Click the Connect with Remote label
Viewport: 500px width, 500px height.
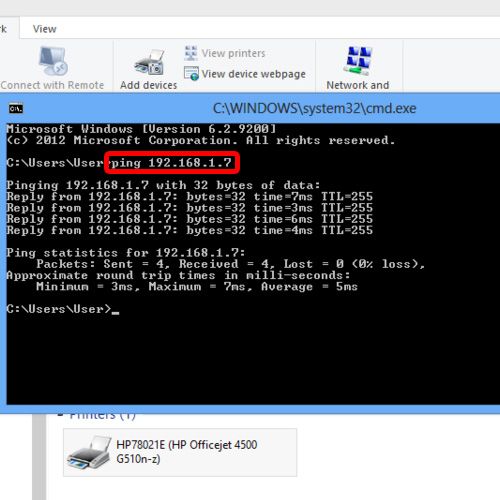(52, 85)
